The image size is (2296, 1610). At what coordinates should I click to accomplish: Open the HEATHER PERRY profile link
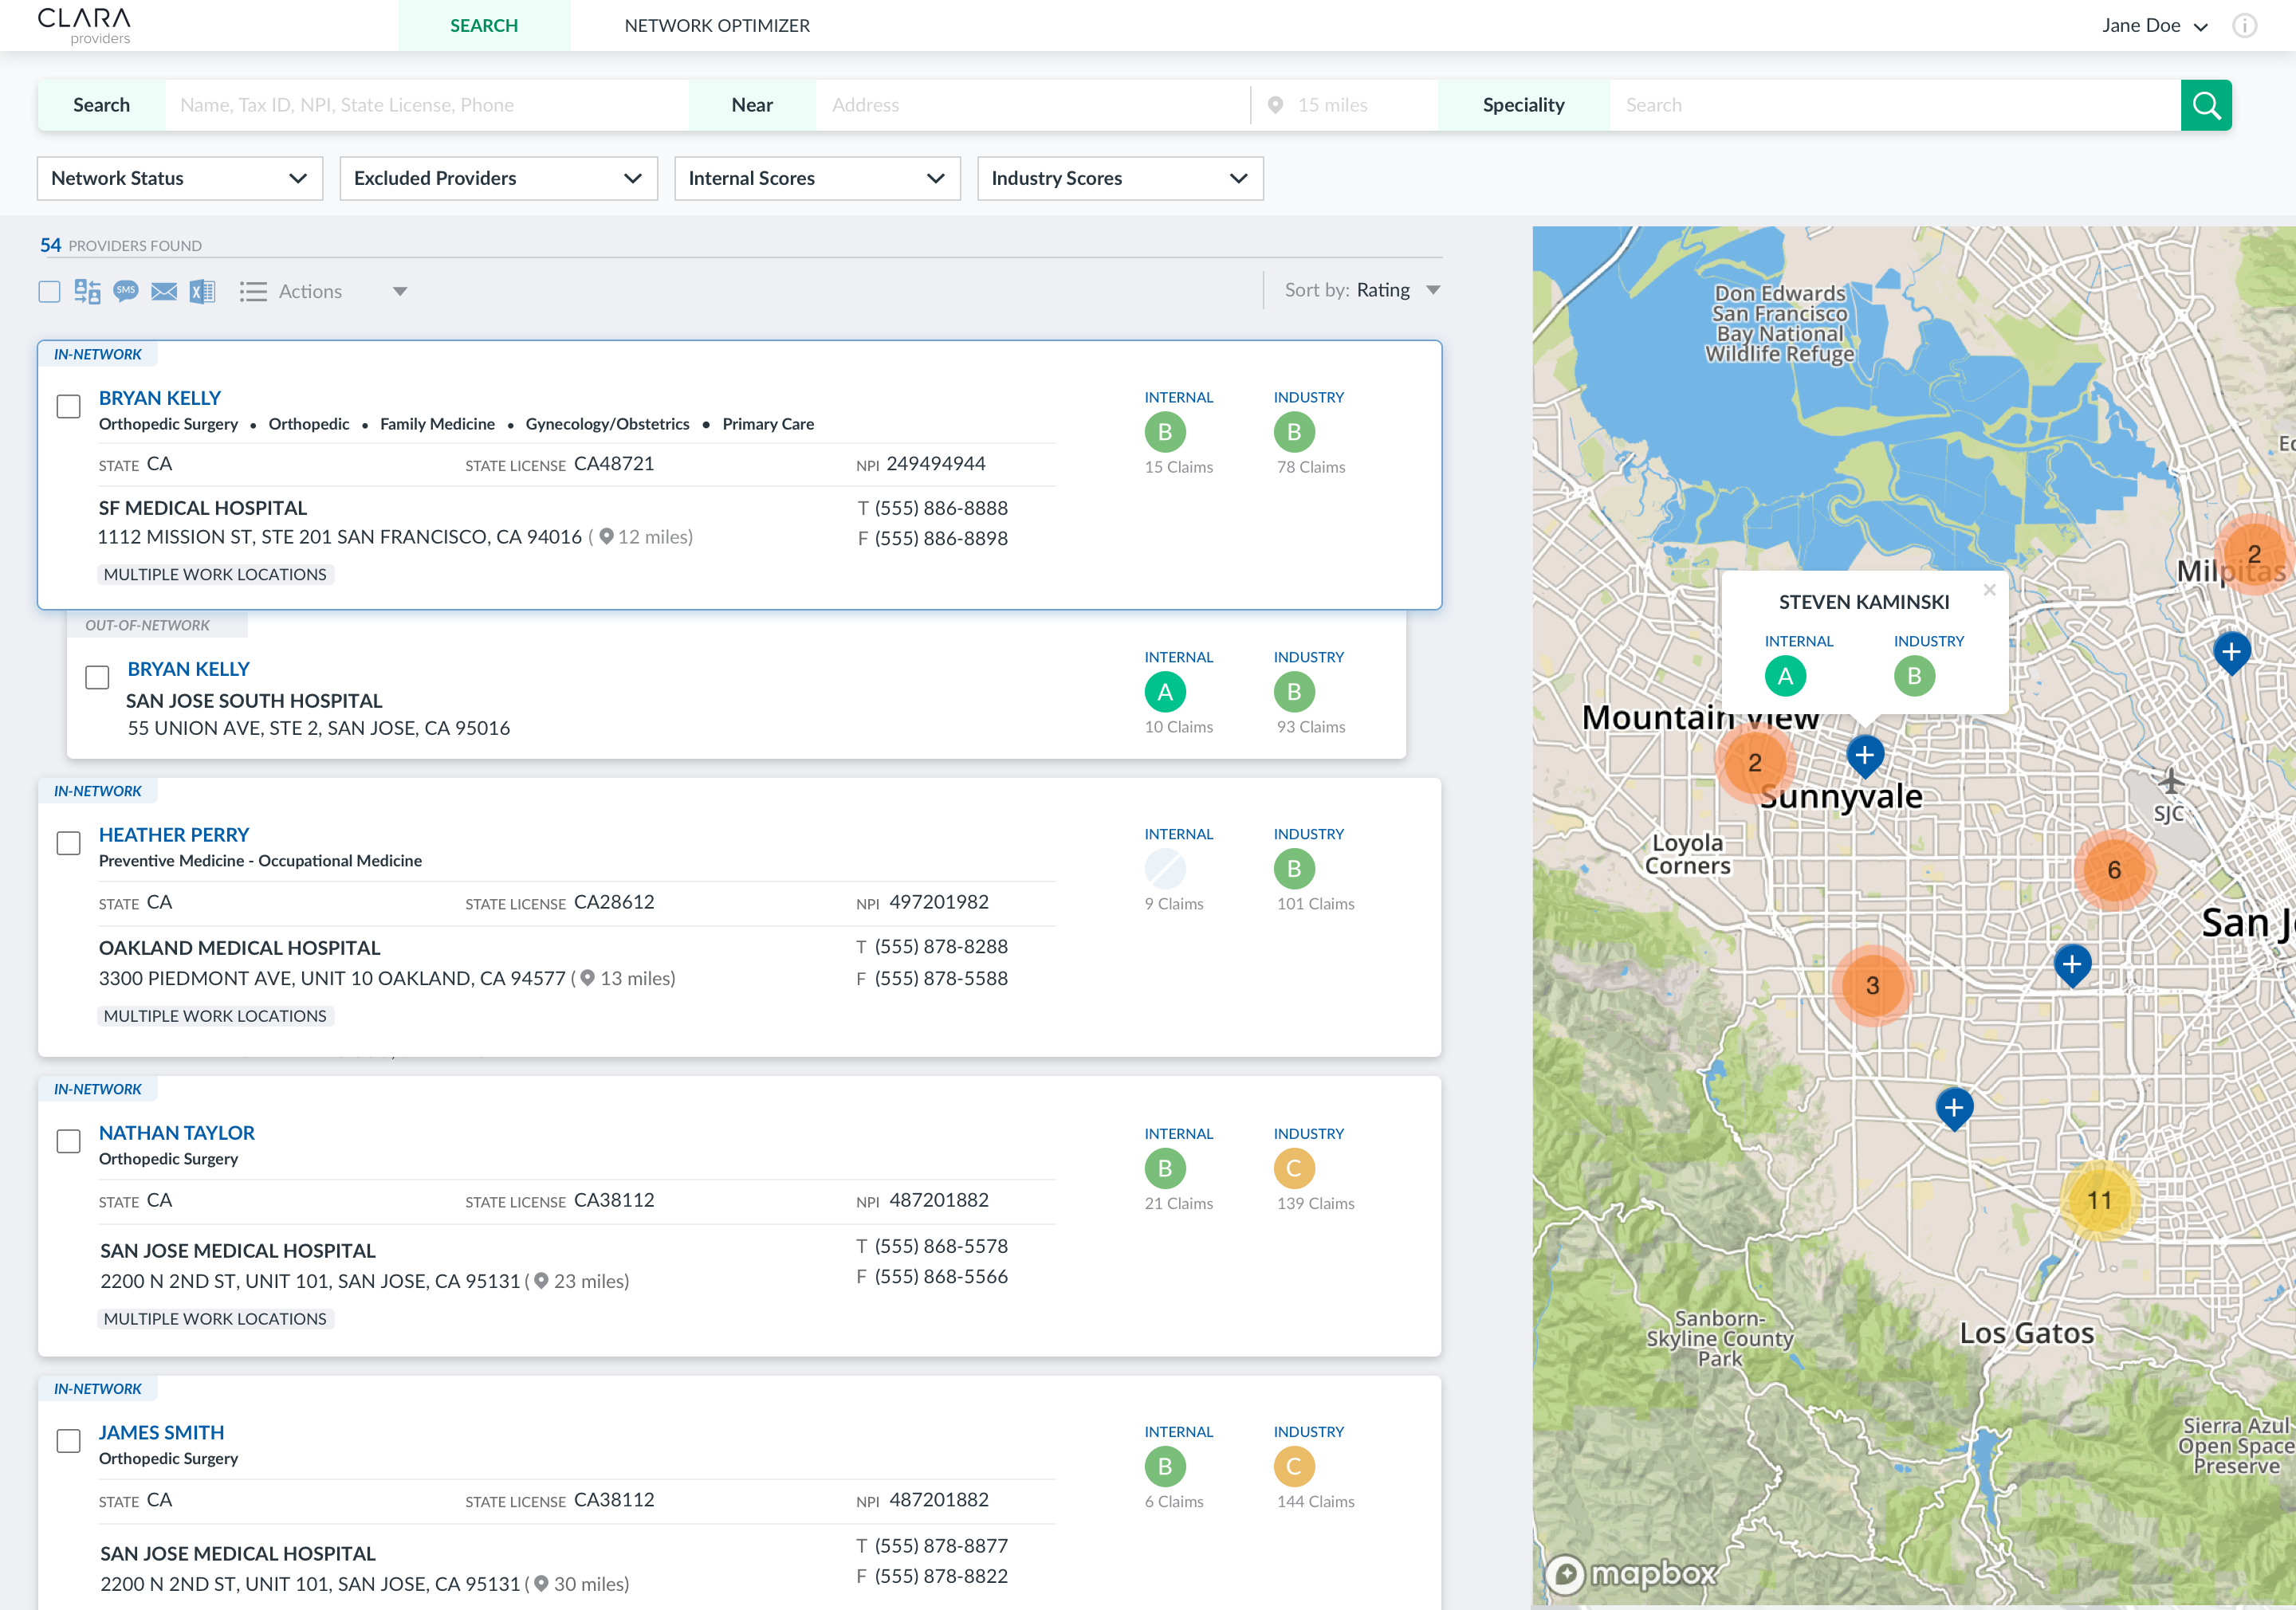[x=174, y=835]
